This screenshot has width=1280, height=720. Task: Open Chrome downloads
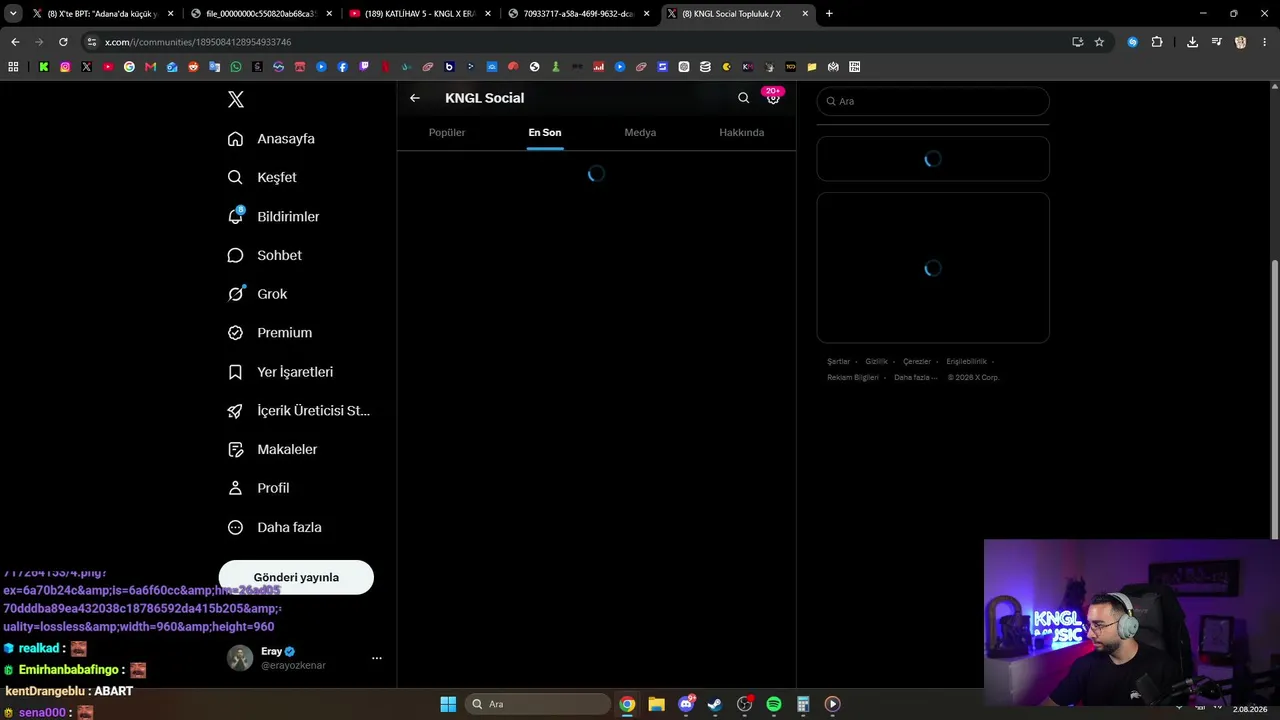[1192, 42]
